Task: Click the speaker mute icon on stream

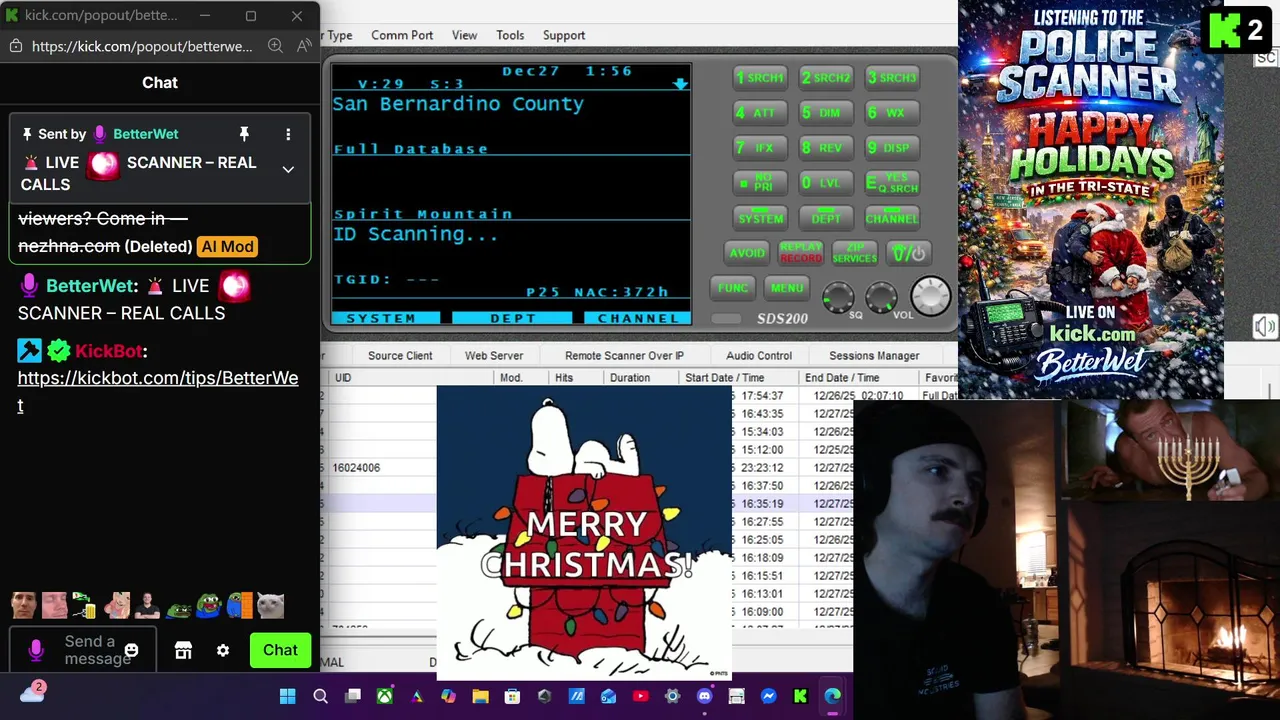Action: (1265, 327)
